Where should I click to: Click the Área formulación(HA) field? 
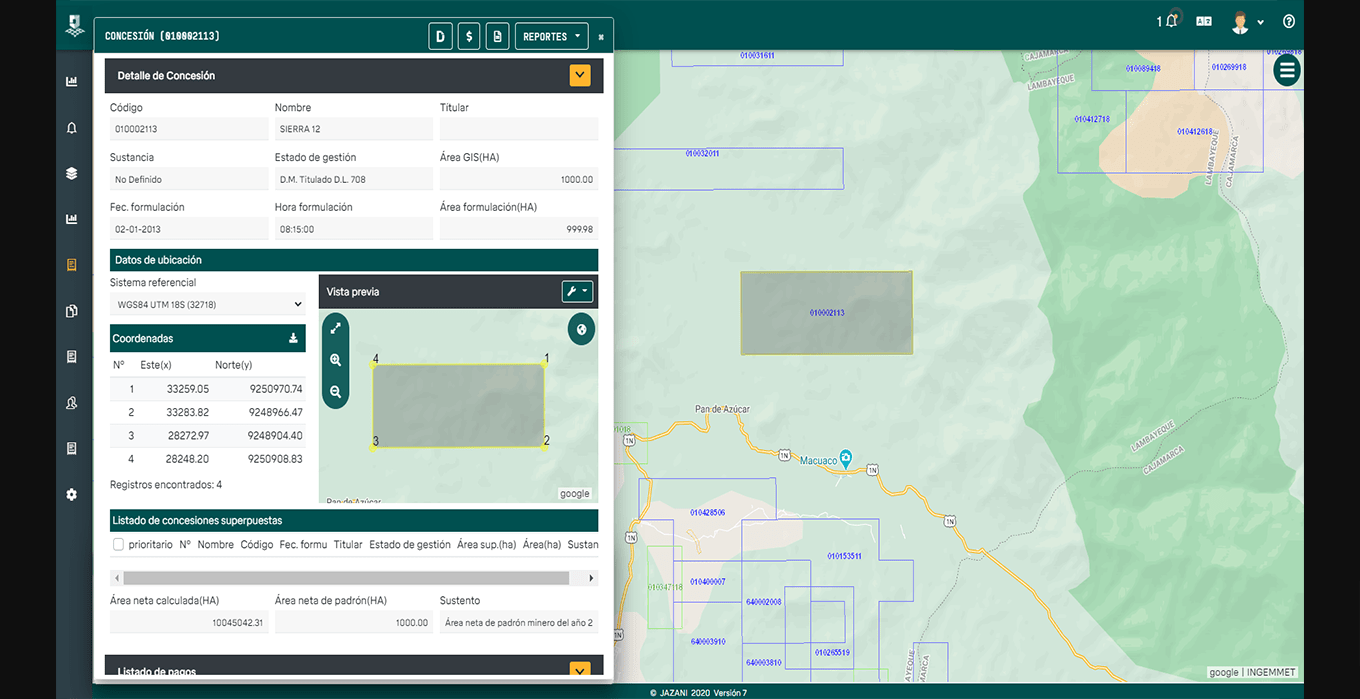[x=519, y=229]
